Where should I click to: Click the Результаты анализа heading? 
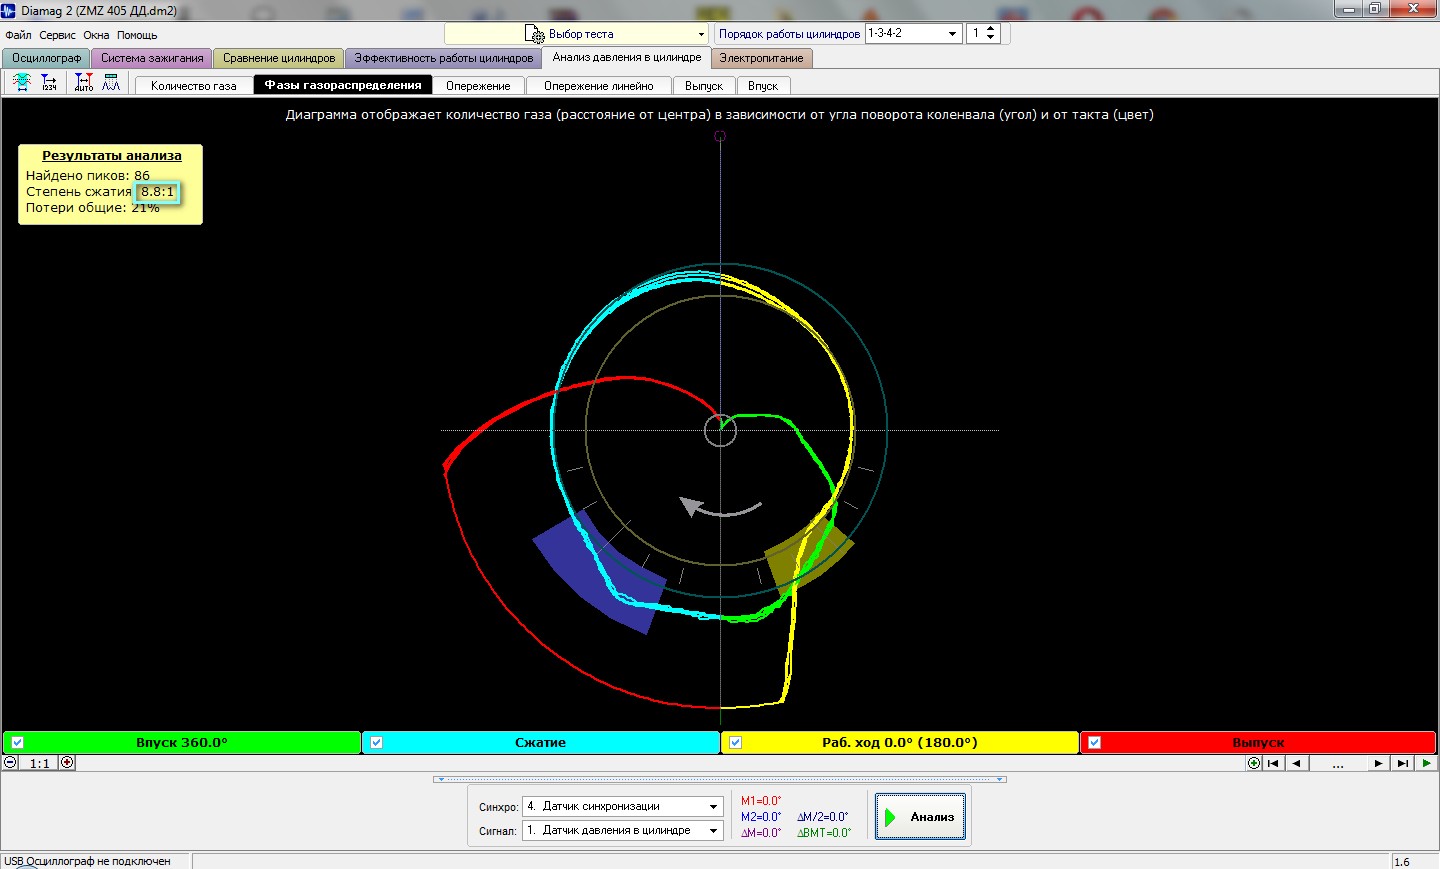click(x=112, y=155)
